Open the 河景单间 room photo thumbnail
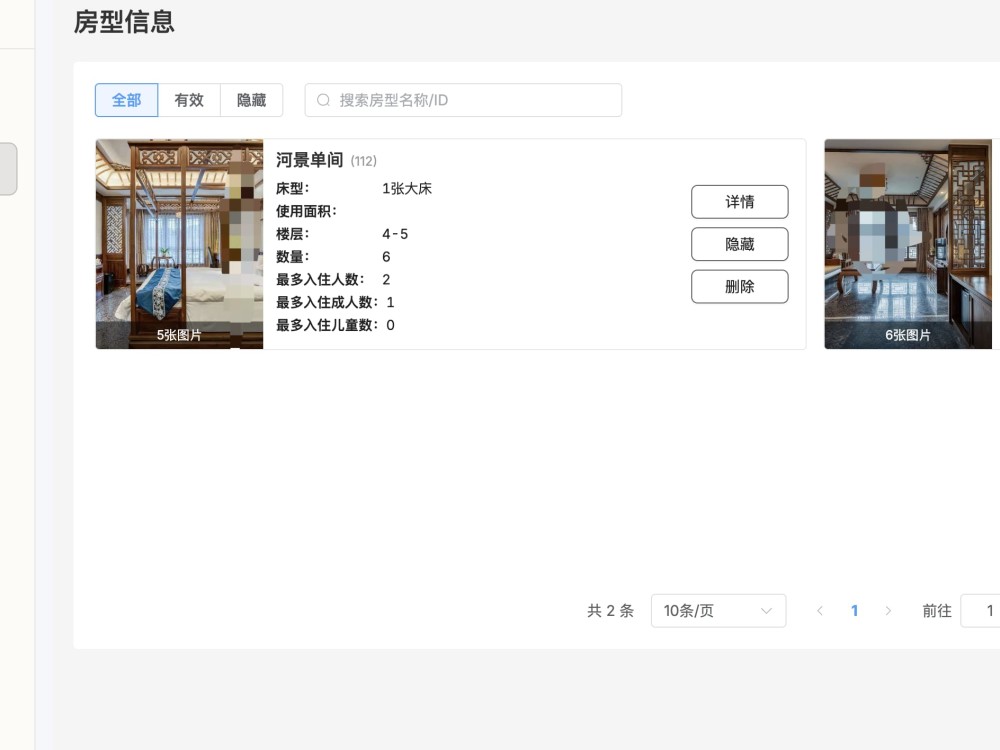 point(179,244)
